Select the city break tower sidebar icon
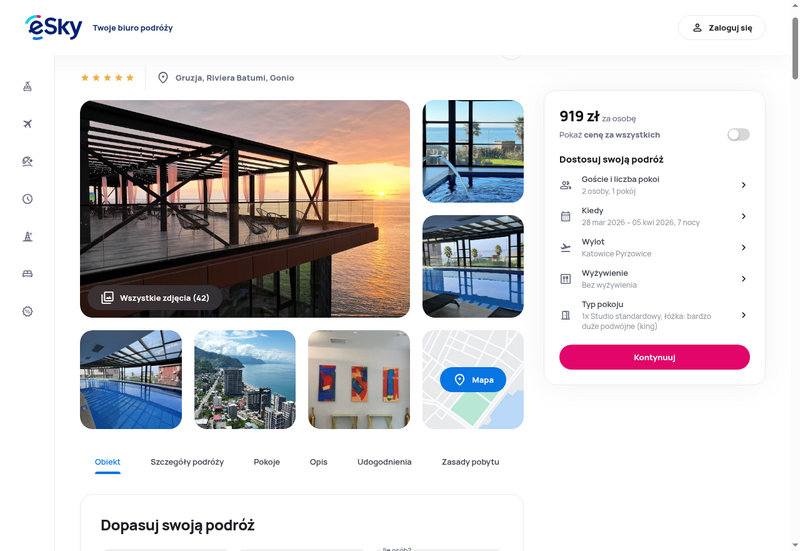Viewport: 800px width, 551px height. coord(28,236)
